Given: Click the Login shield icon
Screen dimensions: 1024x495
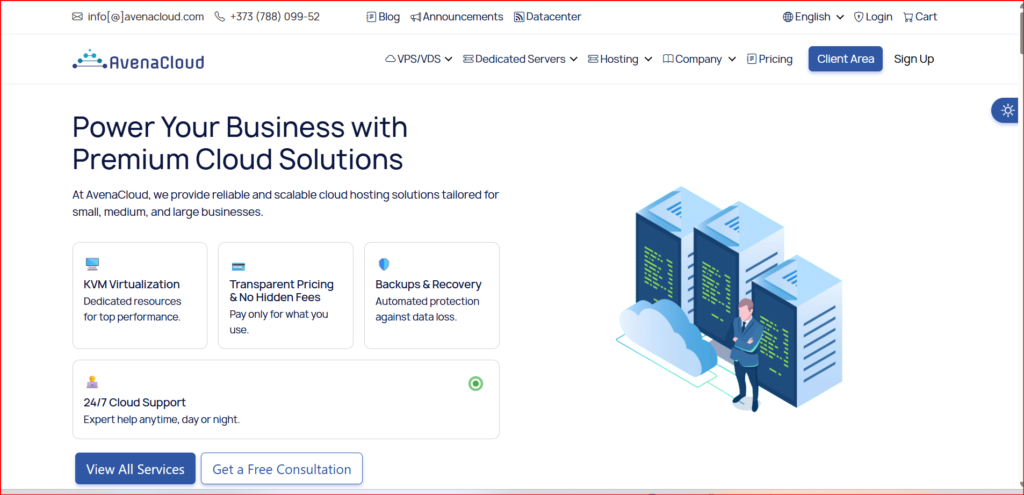Looking at the screenshot, I should click(x=858, y=17).
